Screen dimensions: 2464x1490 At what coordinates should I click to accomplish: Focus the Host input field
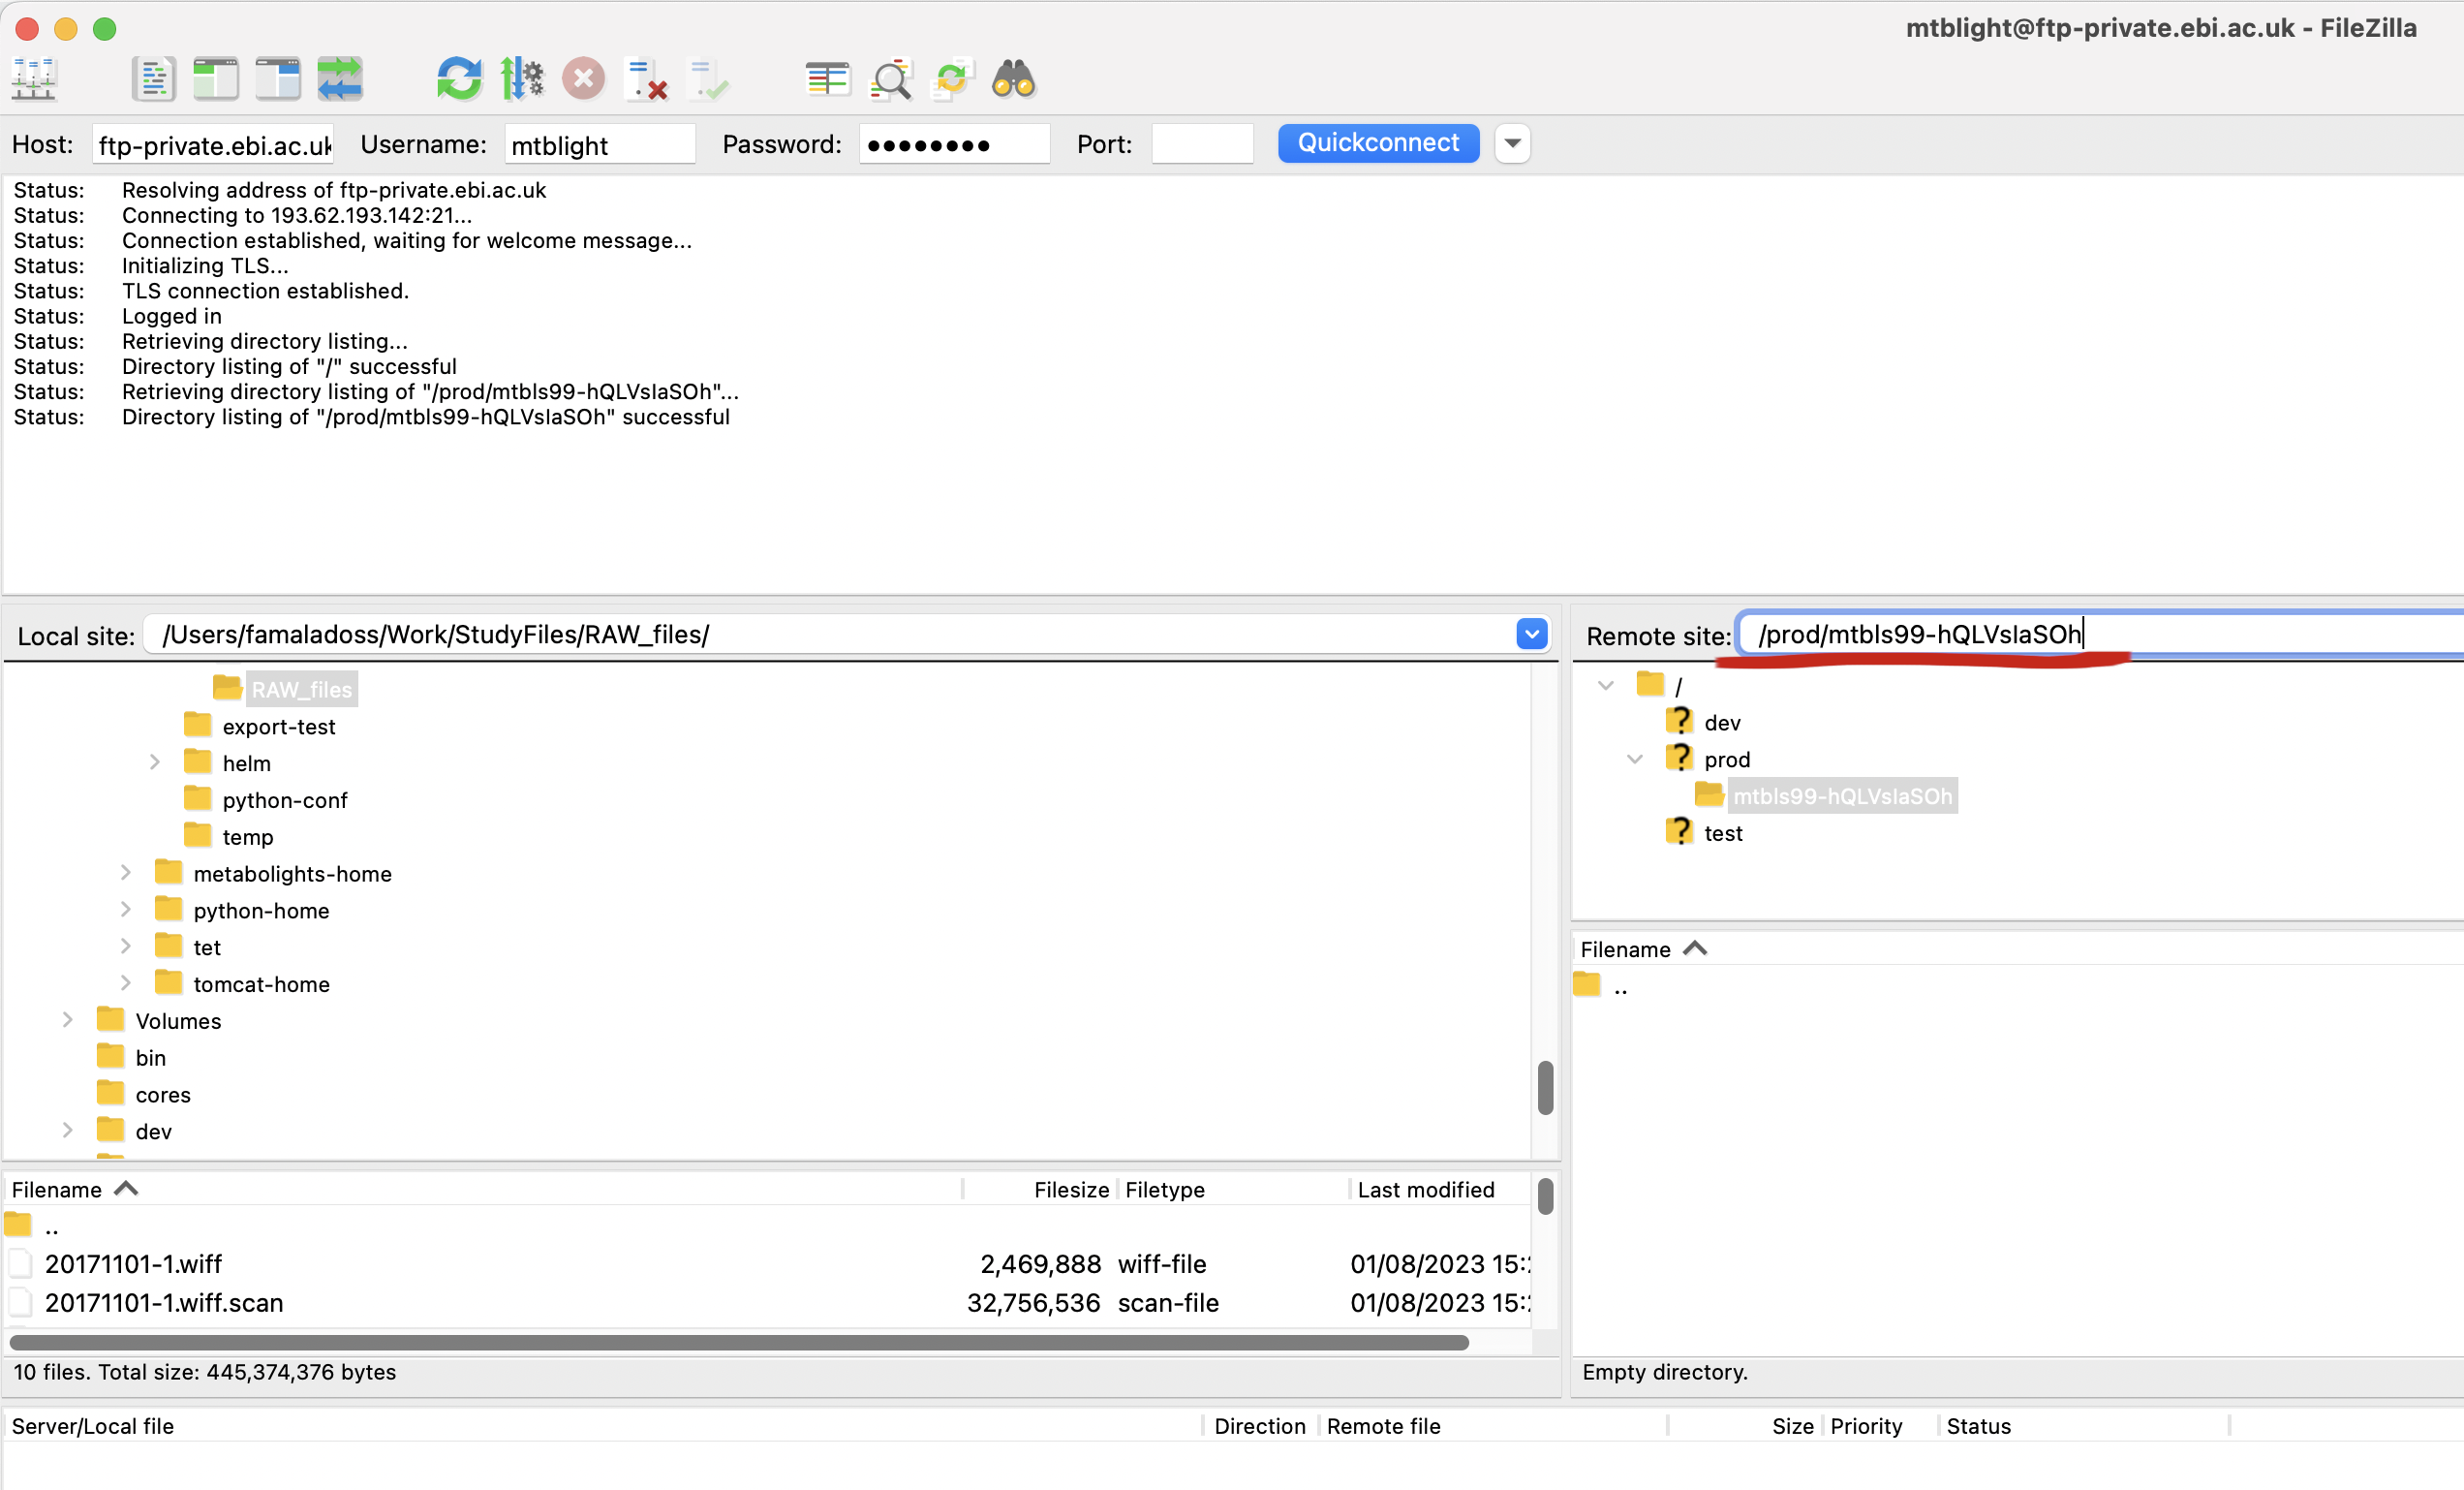coord(214,145)
